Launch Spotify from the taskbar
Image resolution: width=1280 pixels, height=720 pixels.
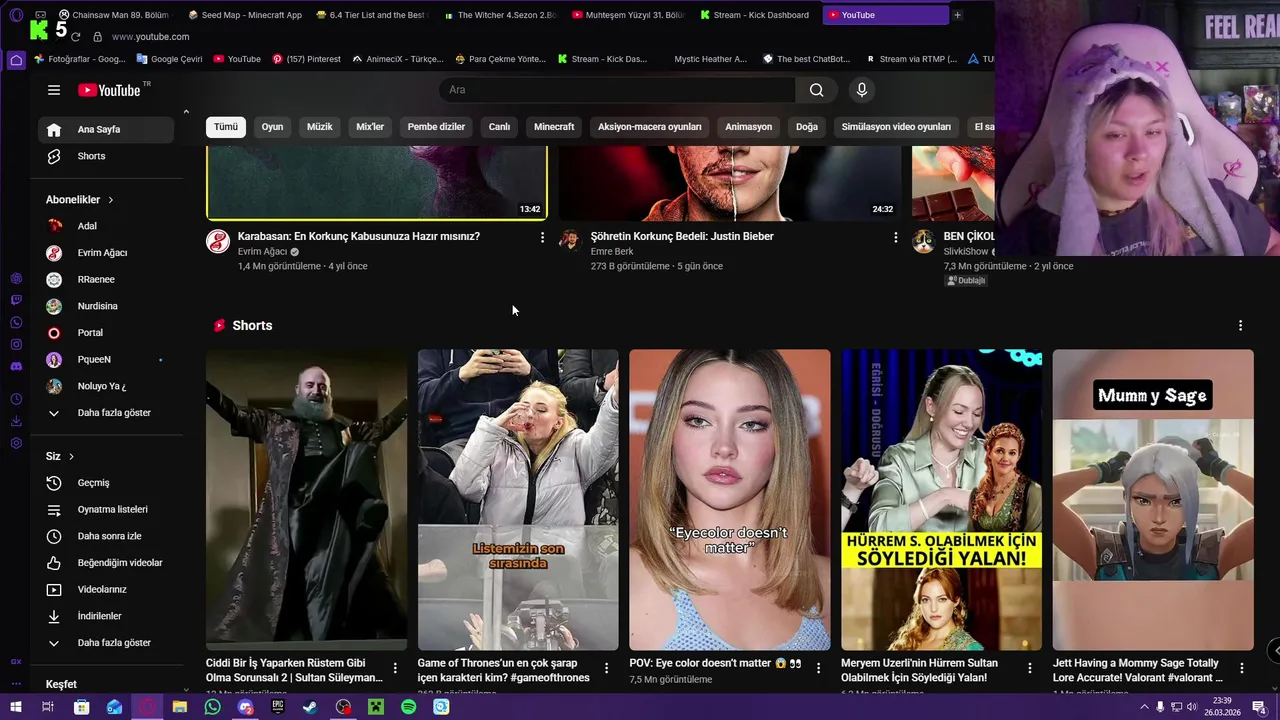[x=408, y=707]
